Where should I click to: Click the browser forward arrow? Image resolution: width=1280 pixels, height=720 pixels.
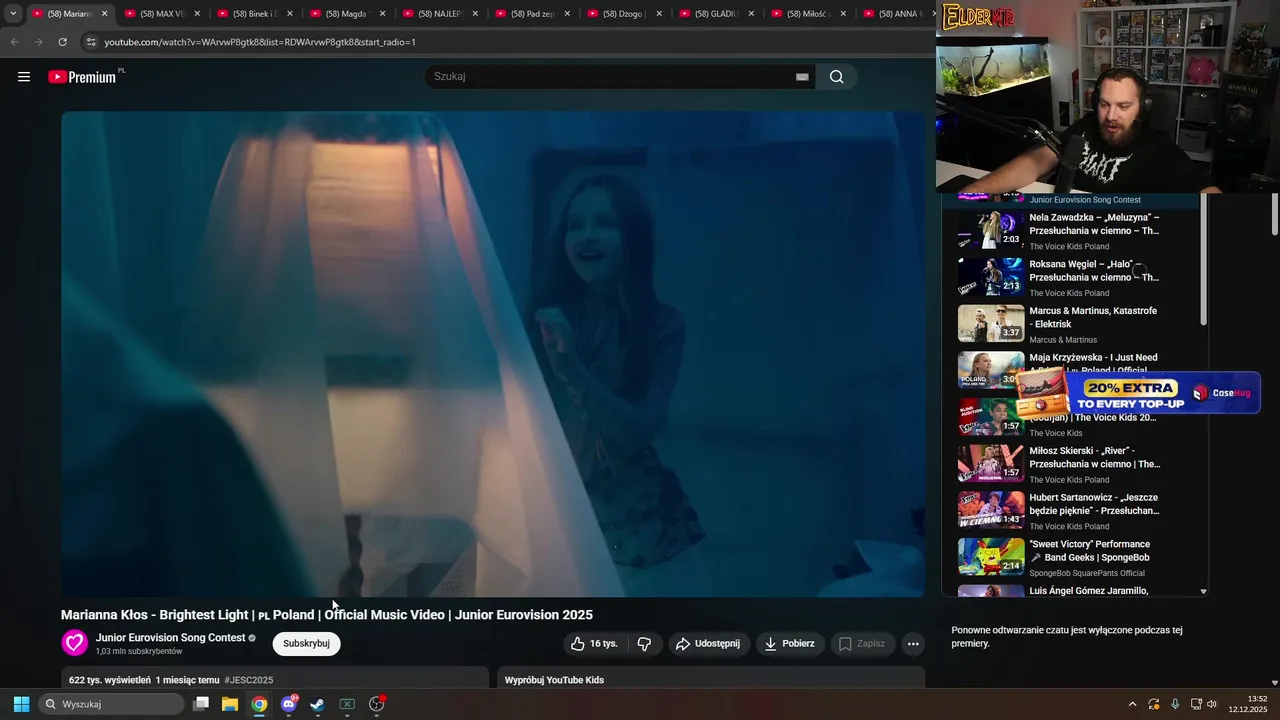[38, 42]
